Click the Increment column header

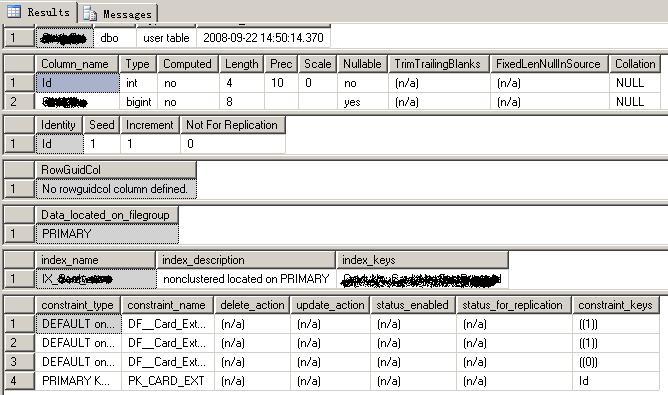click(x=150, y=125)
